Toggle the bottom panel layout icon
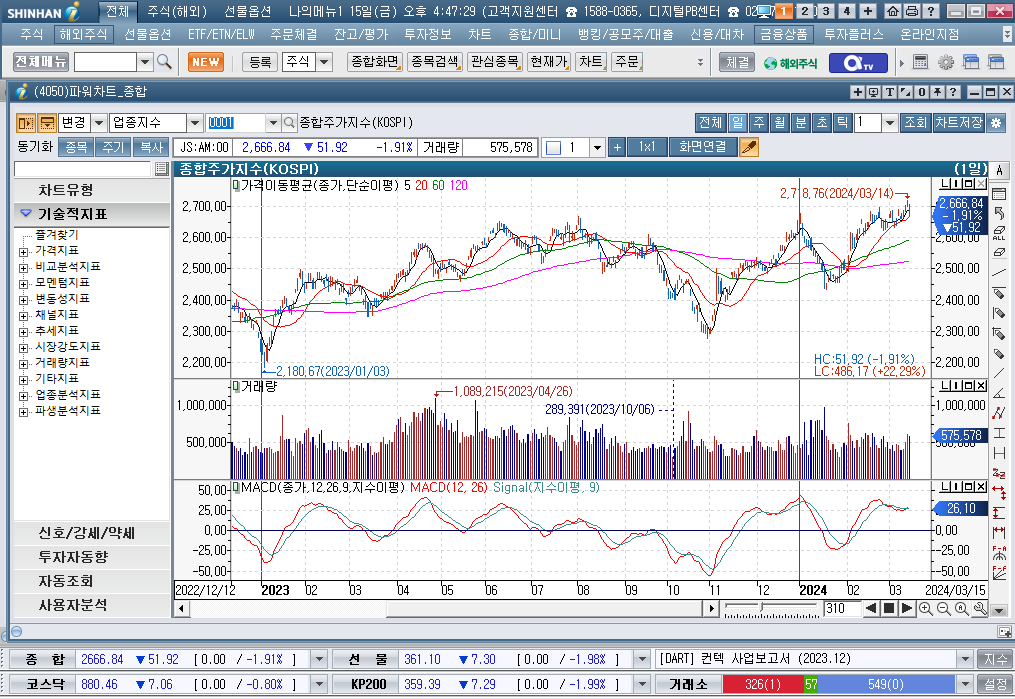The image size is (1015, 699). [x=47, y=122]
